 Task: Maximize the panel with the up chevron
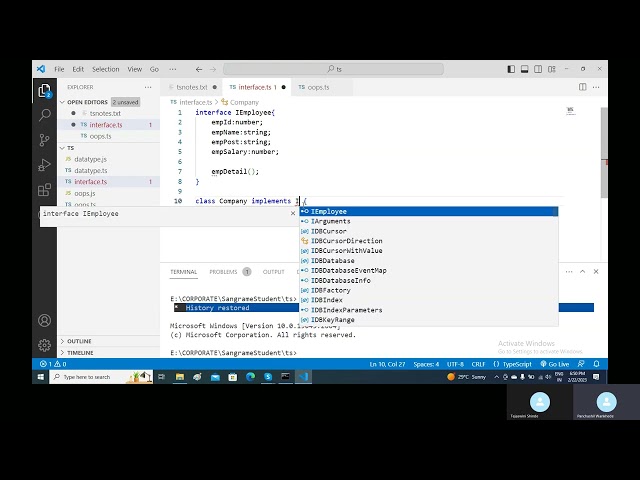tap(582, 271)
